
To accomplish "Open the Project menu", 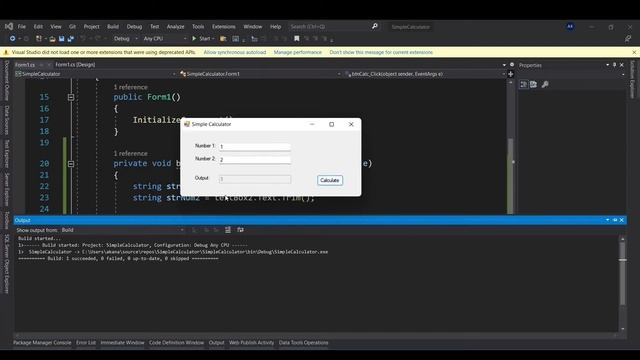I will pos(91,27).
